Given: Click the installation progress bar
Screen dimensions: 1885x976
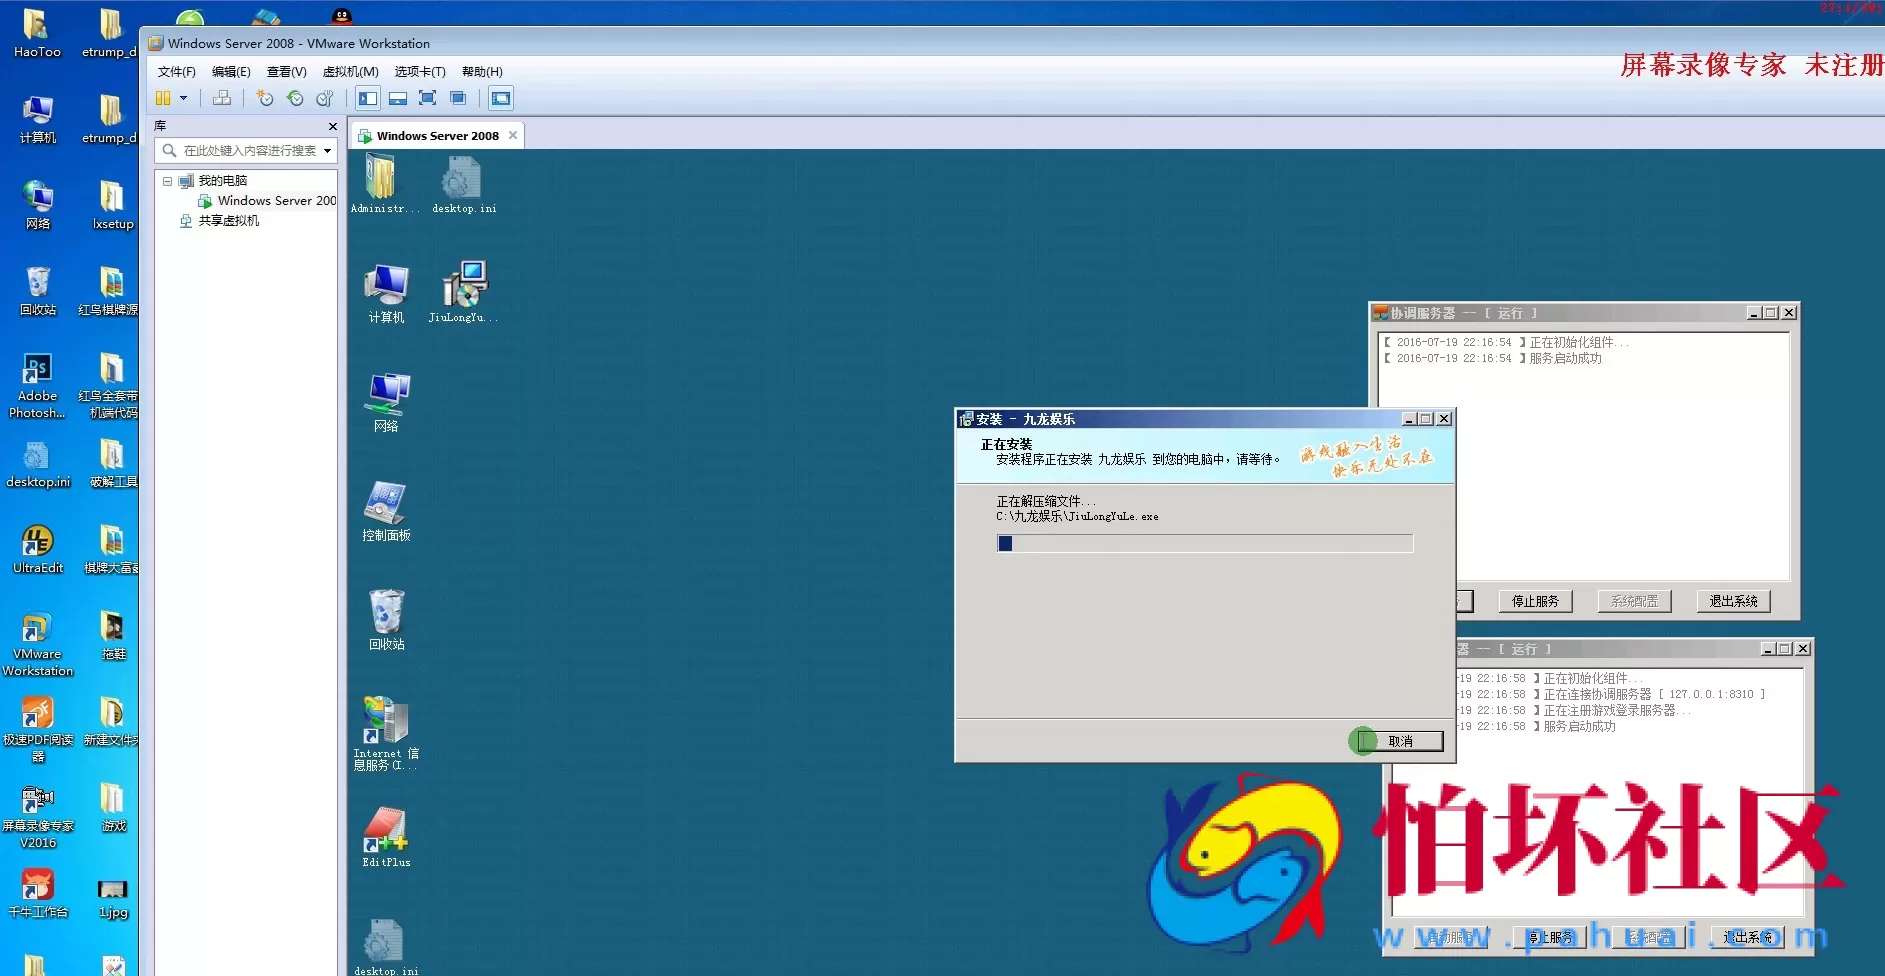Looking at the screenshot, I should (1204, 543).
